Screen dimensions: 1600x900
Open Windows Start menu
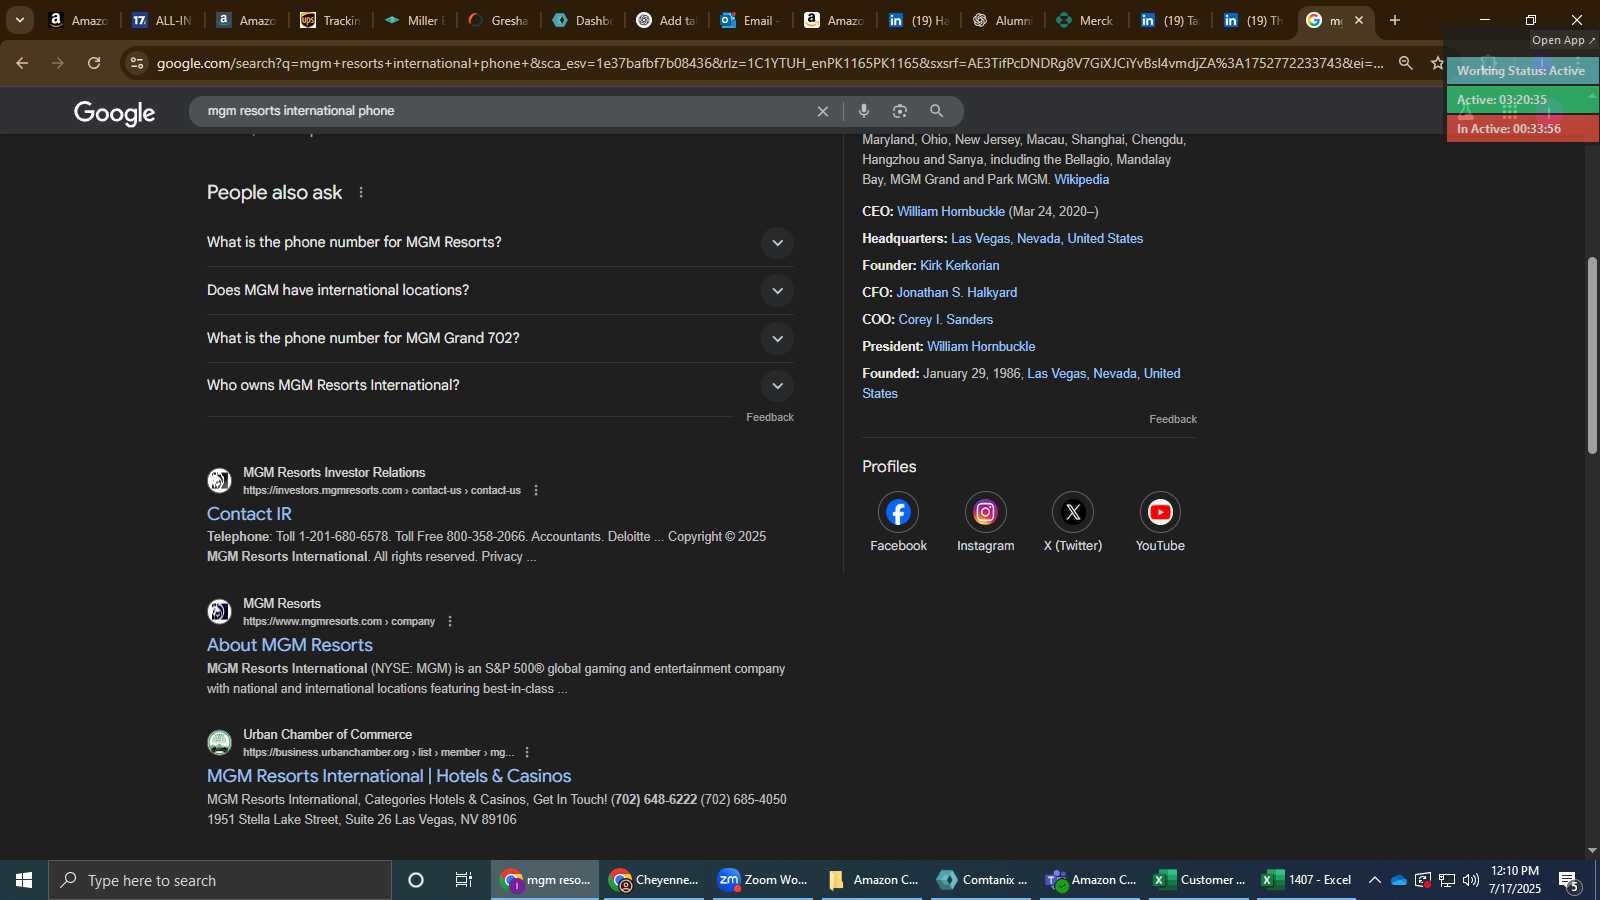24,880
